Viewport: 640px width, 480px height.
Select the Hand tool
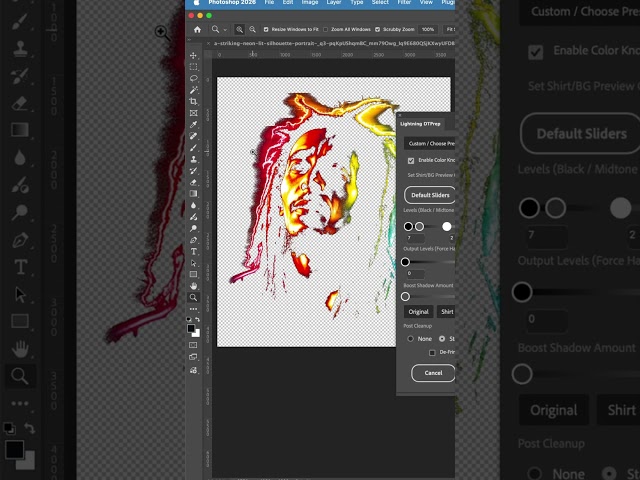point(193,286)
